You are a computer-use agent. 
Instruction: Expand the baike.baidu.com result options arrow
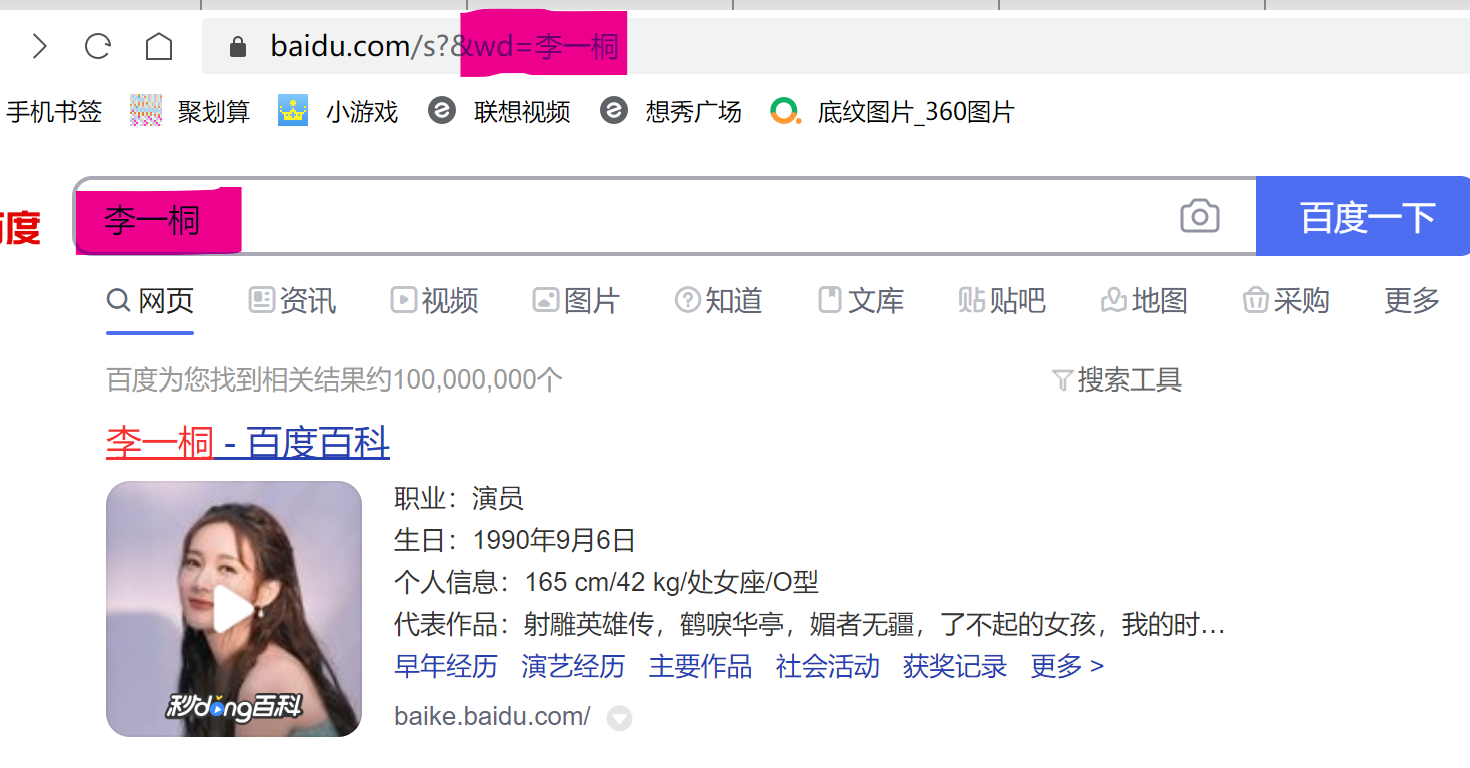(620, 718)
